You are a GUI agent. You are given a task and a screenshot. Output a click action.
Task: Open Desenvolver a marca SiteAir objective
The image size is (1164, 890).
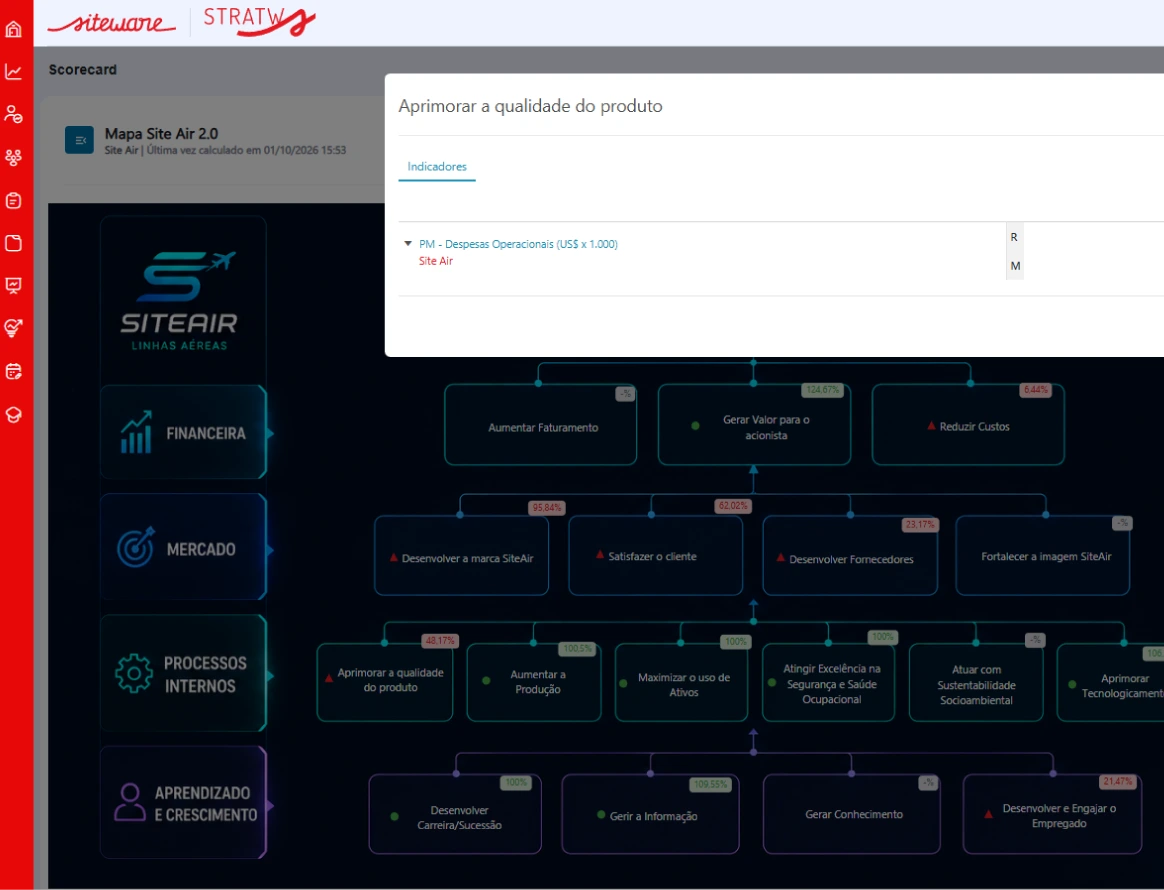pos(462,556)
